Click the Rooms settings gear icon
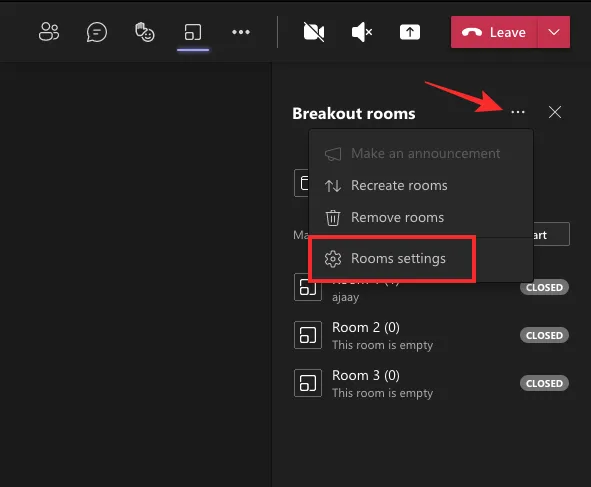Image resolution: width=591 pixels, height=487 pixels. tap(333, 259)
